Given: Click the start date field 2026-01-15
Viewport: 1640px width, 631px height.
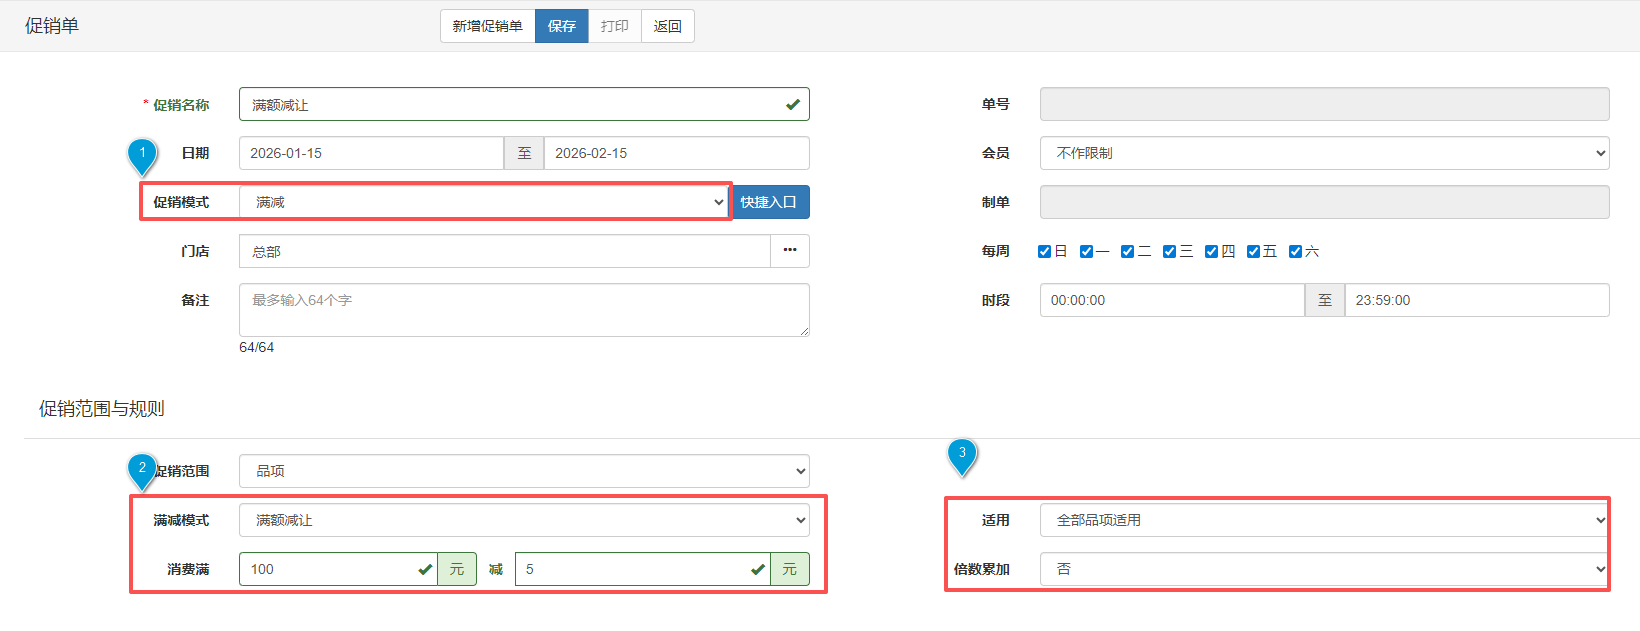Looking at the screenshot, I should pos(370,153).
